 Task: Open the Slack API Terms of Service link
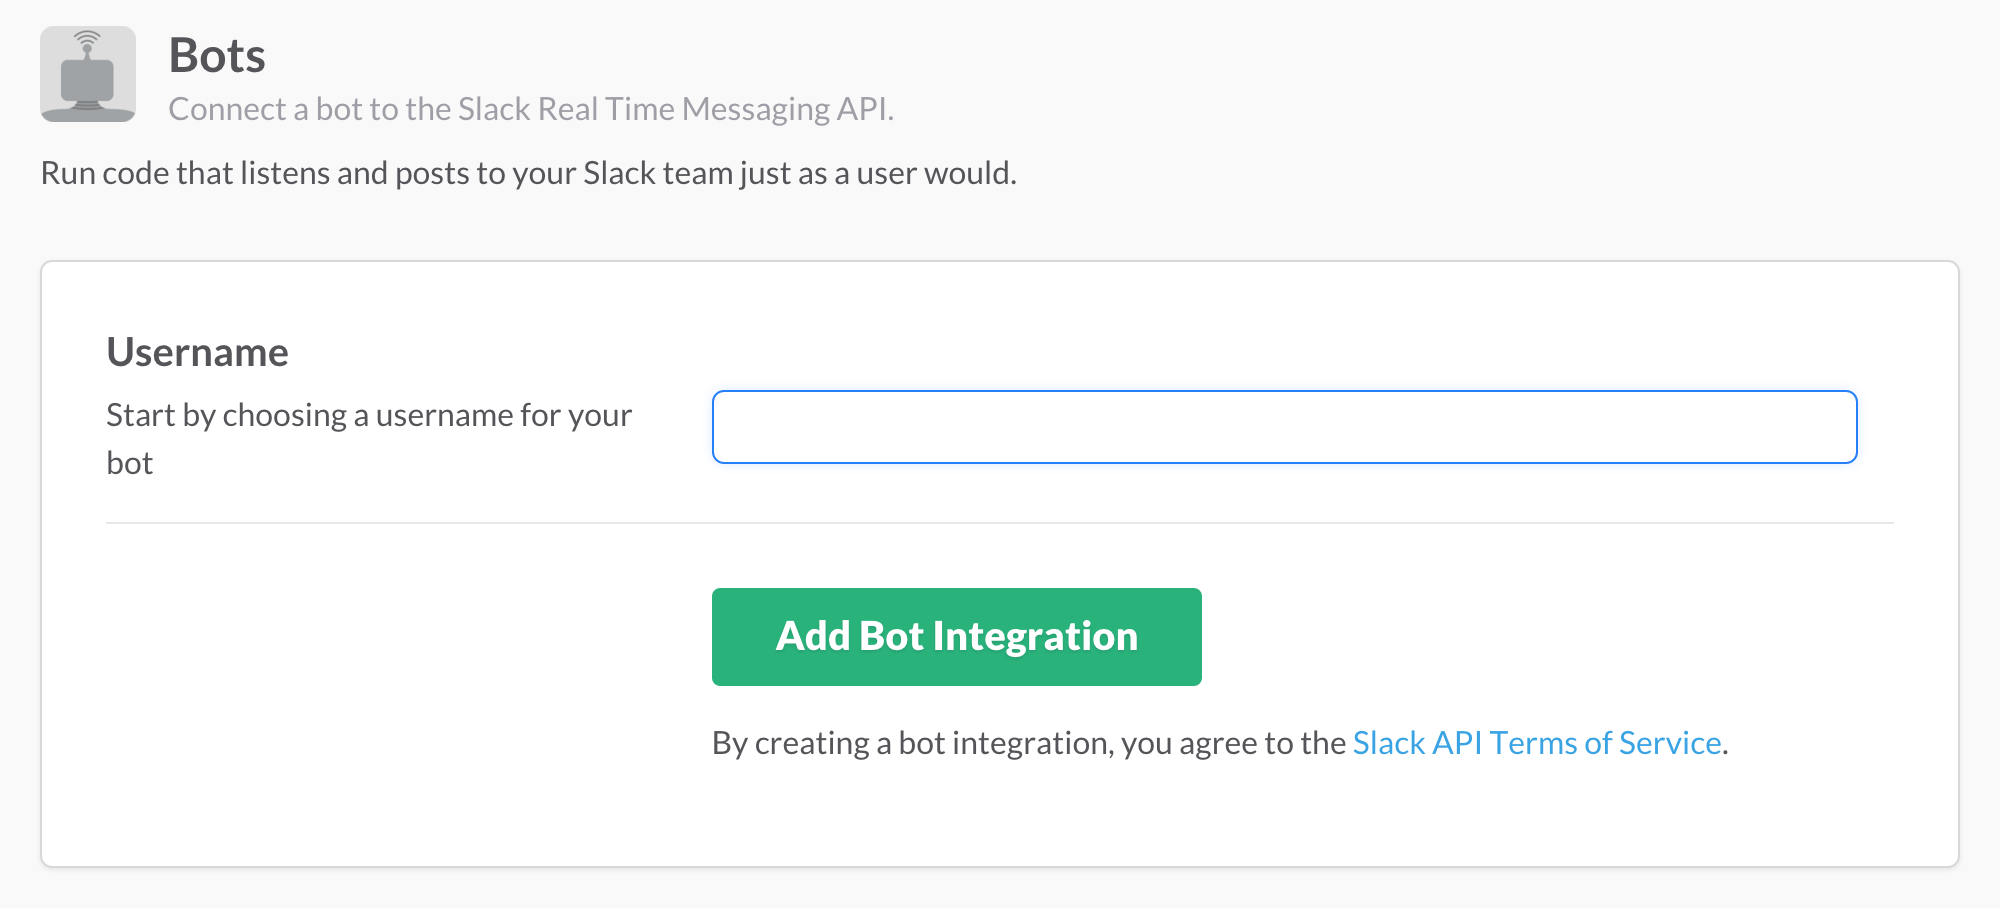1536,743
